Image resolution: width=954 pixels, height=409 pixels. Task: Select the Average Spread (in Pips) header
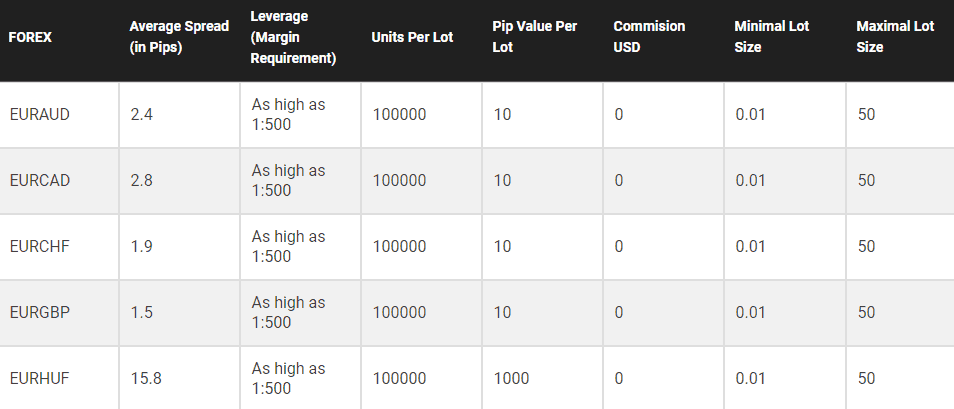pyautogui.click(x=179, y=37)
